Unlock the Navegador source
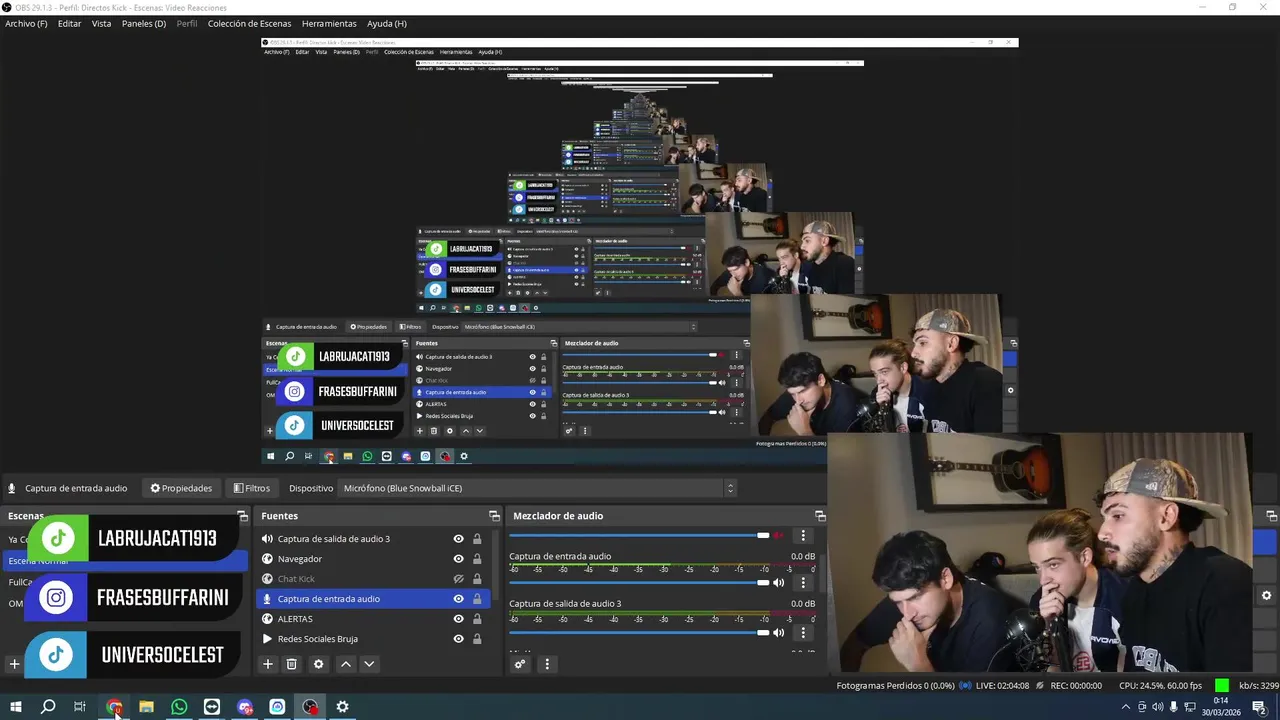Viewport: 1280px width, 720px height. [477, 559]
